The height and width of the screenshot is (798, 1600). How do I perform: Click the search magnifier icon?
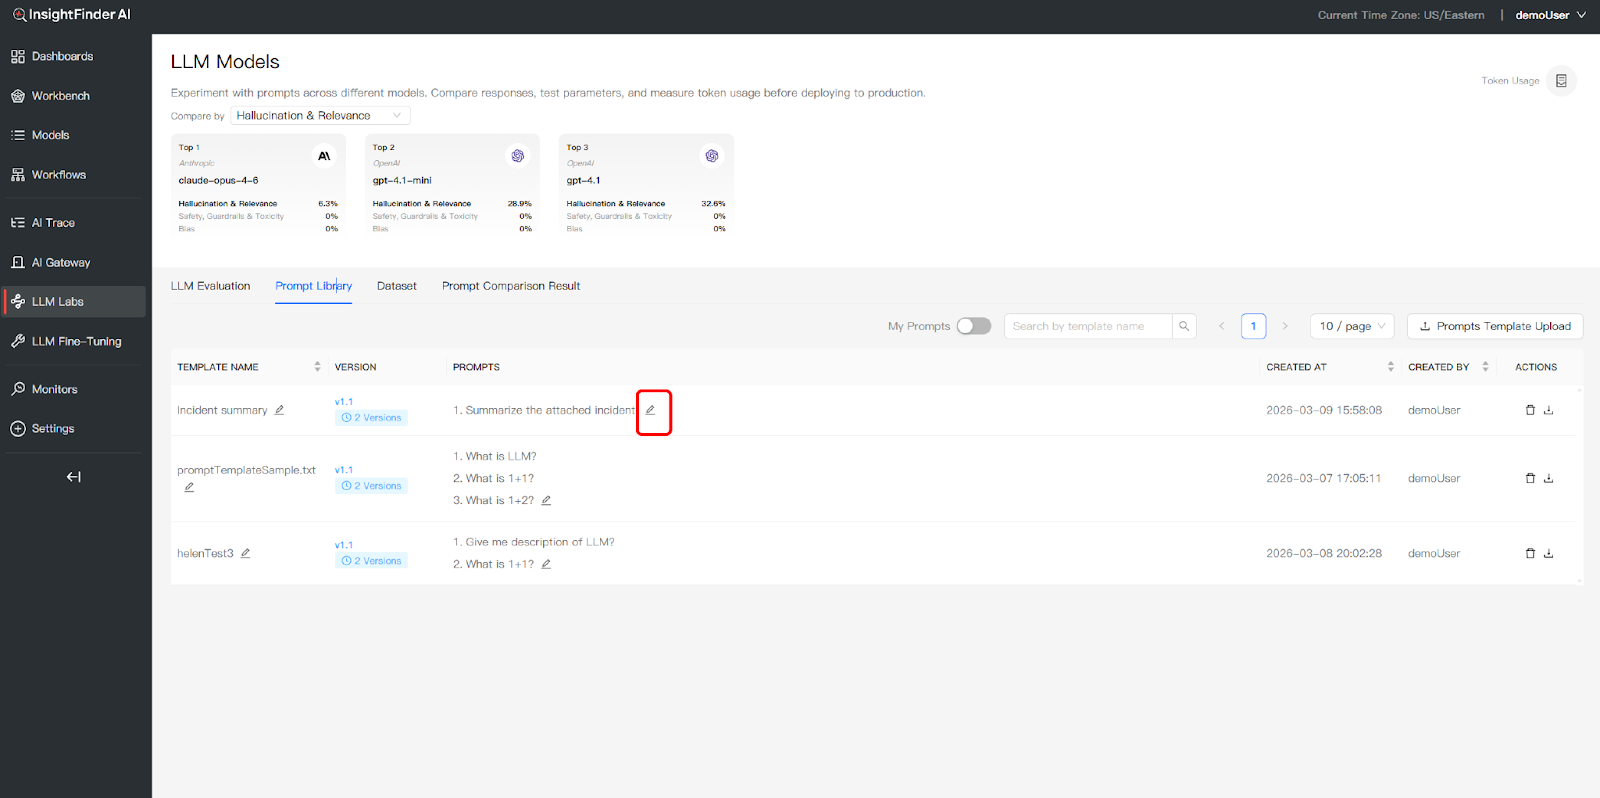tap(1184, 326)
